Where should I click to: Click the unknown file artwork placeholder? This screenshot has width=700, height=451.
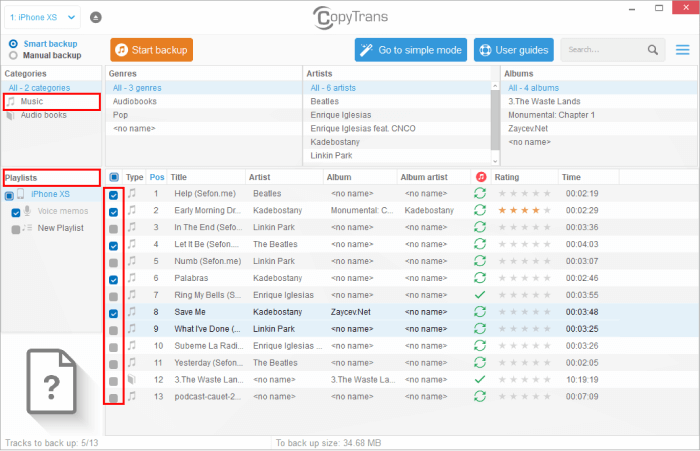[51, 382]
